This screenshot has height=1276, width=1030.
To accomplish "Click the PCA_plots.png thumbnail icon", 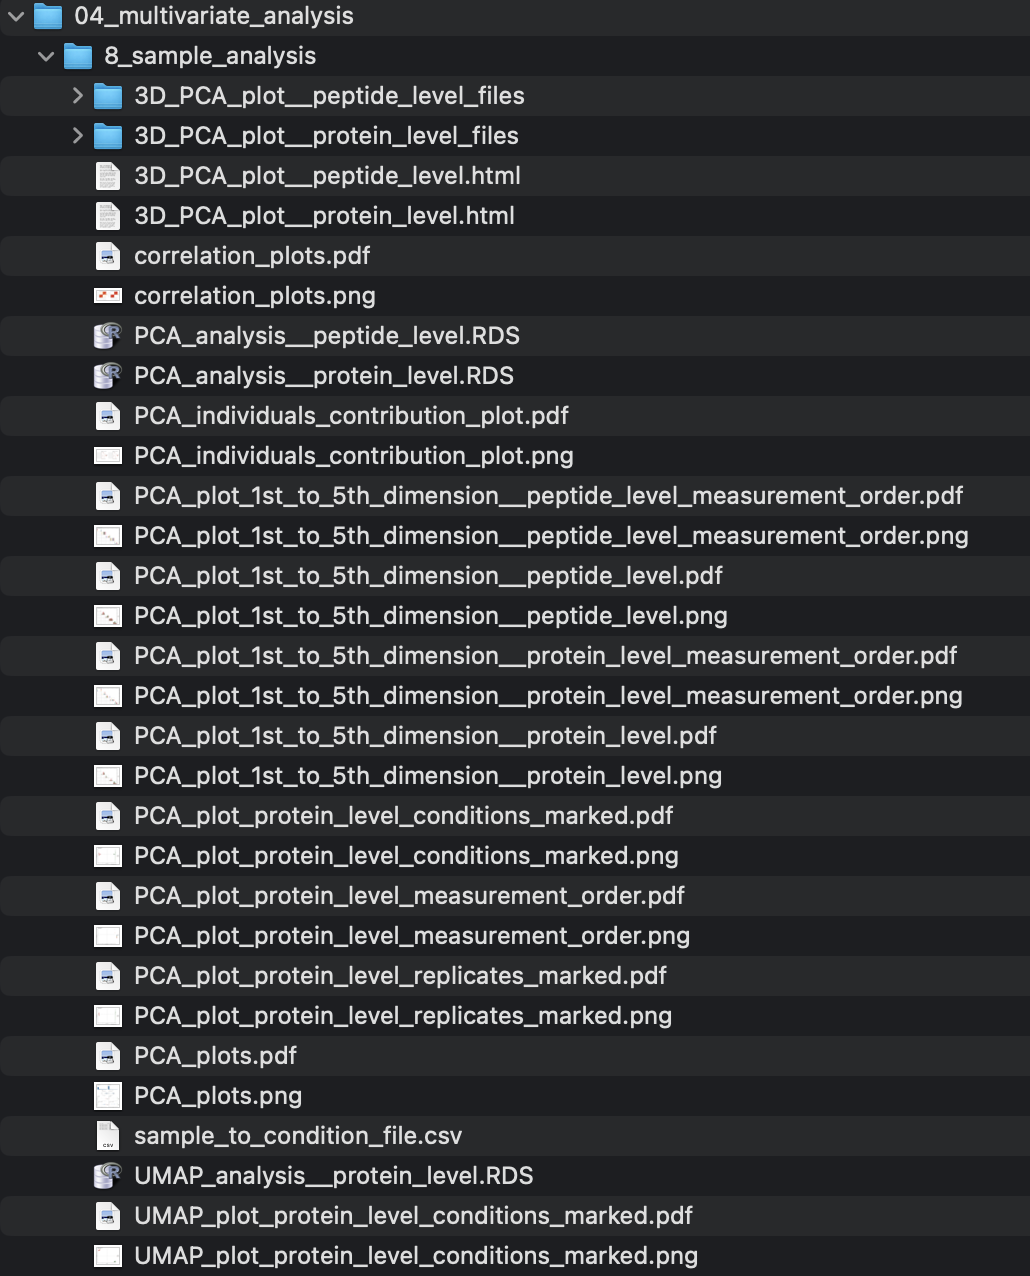I will (108, 1096).
